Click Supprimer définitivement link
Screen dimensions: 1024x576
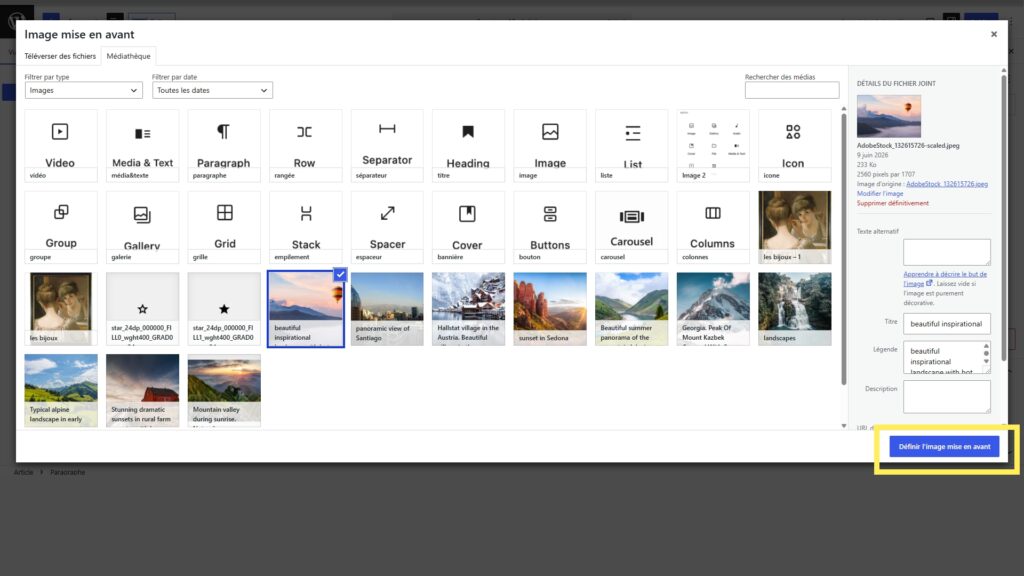pos(893,203)
